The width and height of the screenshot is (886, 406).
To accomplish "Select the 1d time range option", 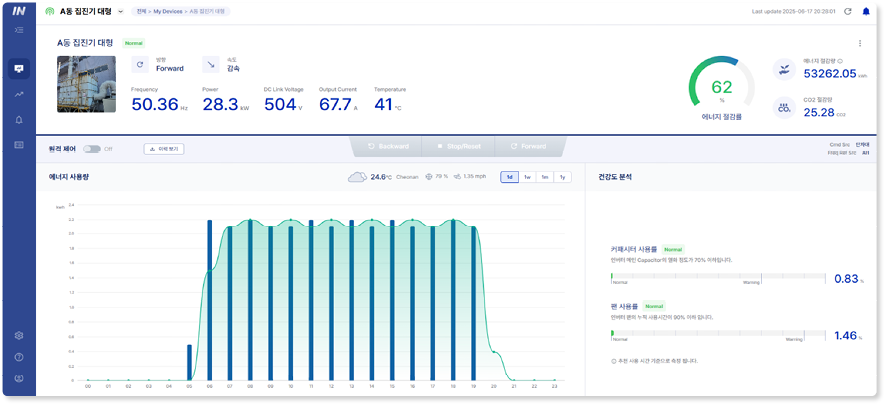I will (x=510, y=177).
